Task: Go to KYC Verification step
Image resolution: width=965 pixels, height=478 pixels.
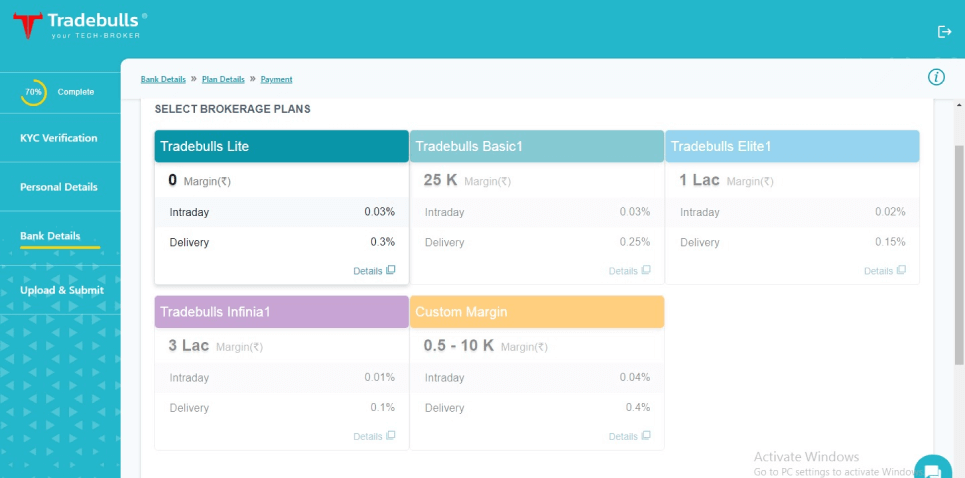Action: click(59, 138)
